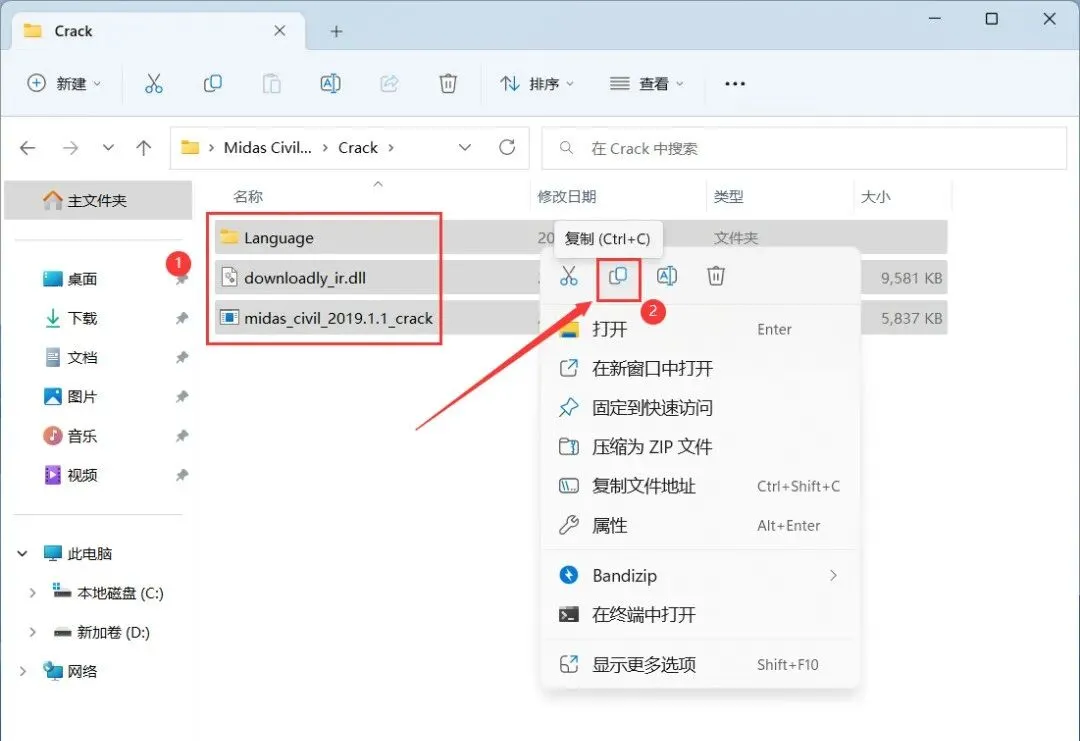Click the Rename icon in the top toolbar

click(x=331, y=83)
